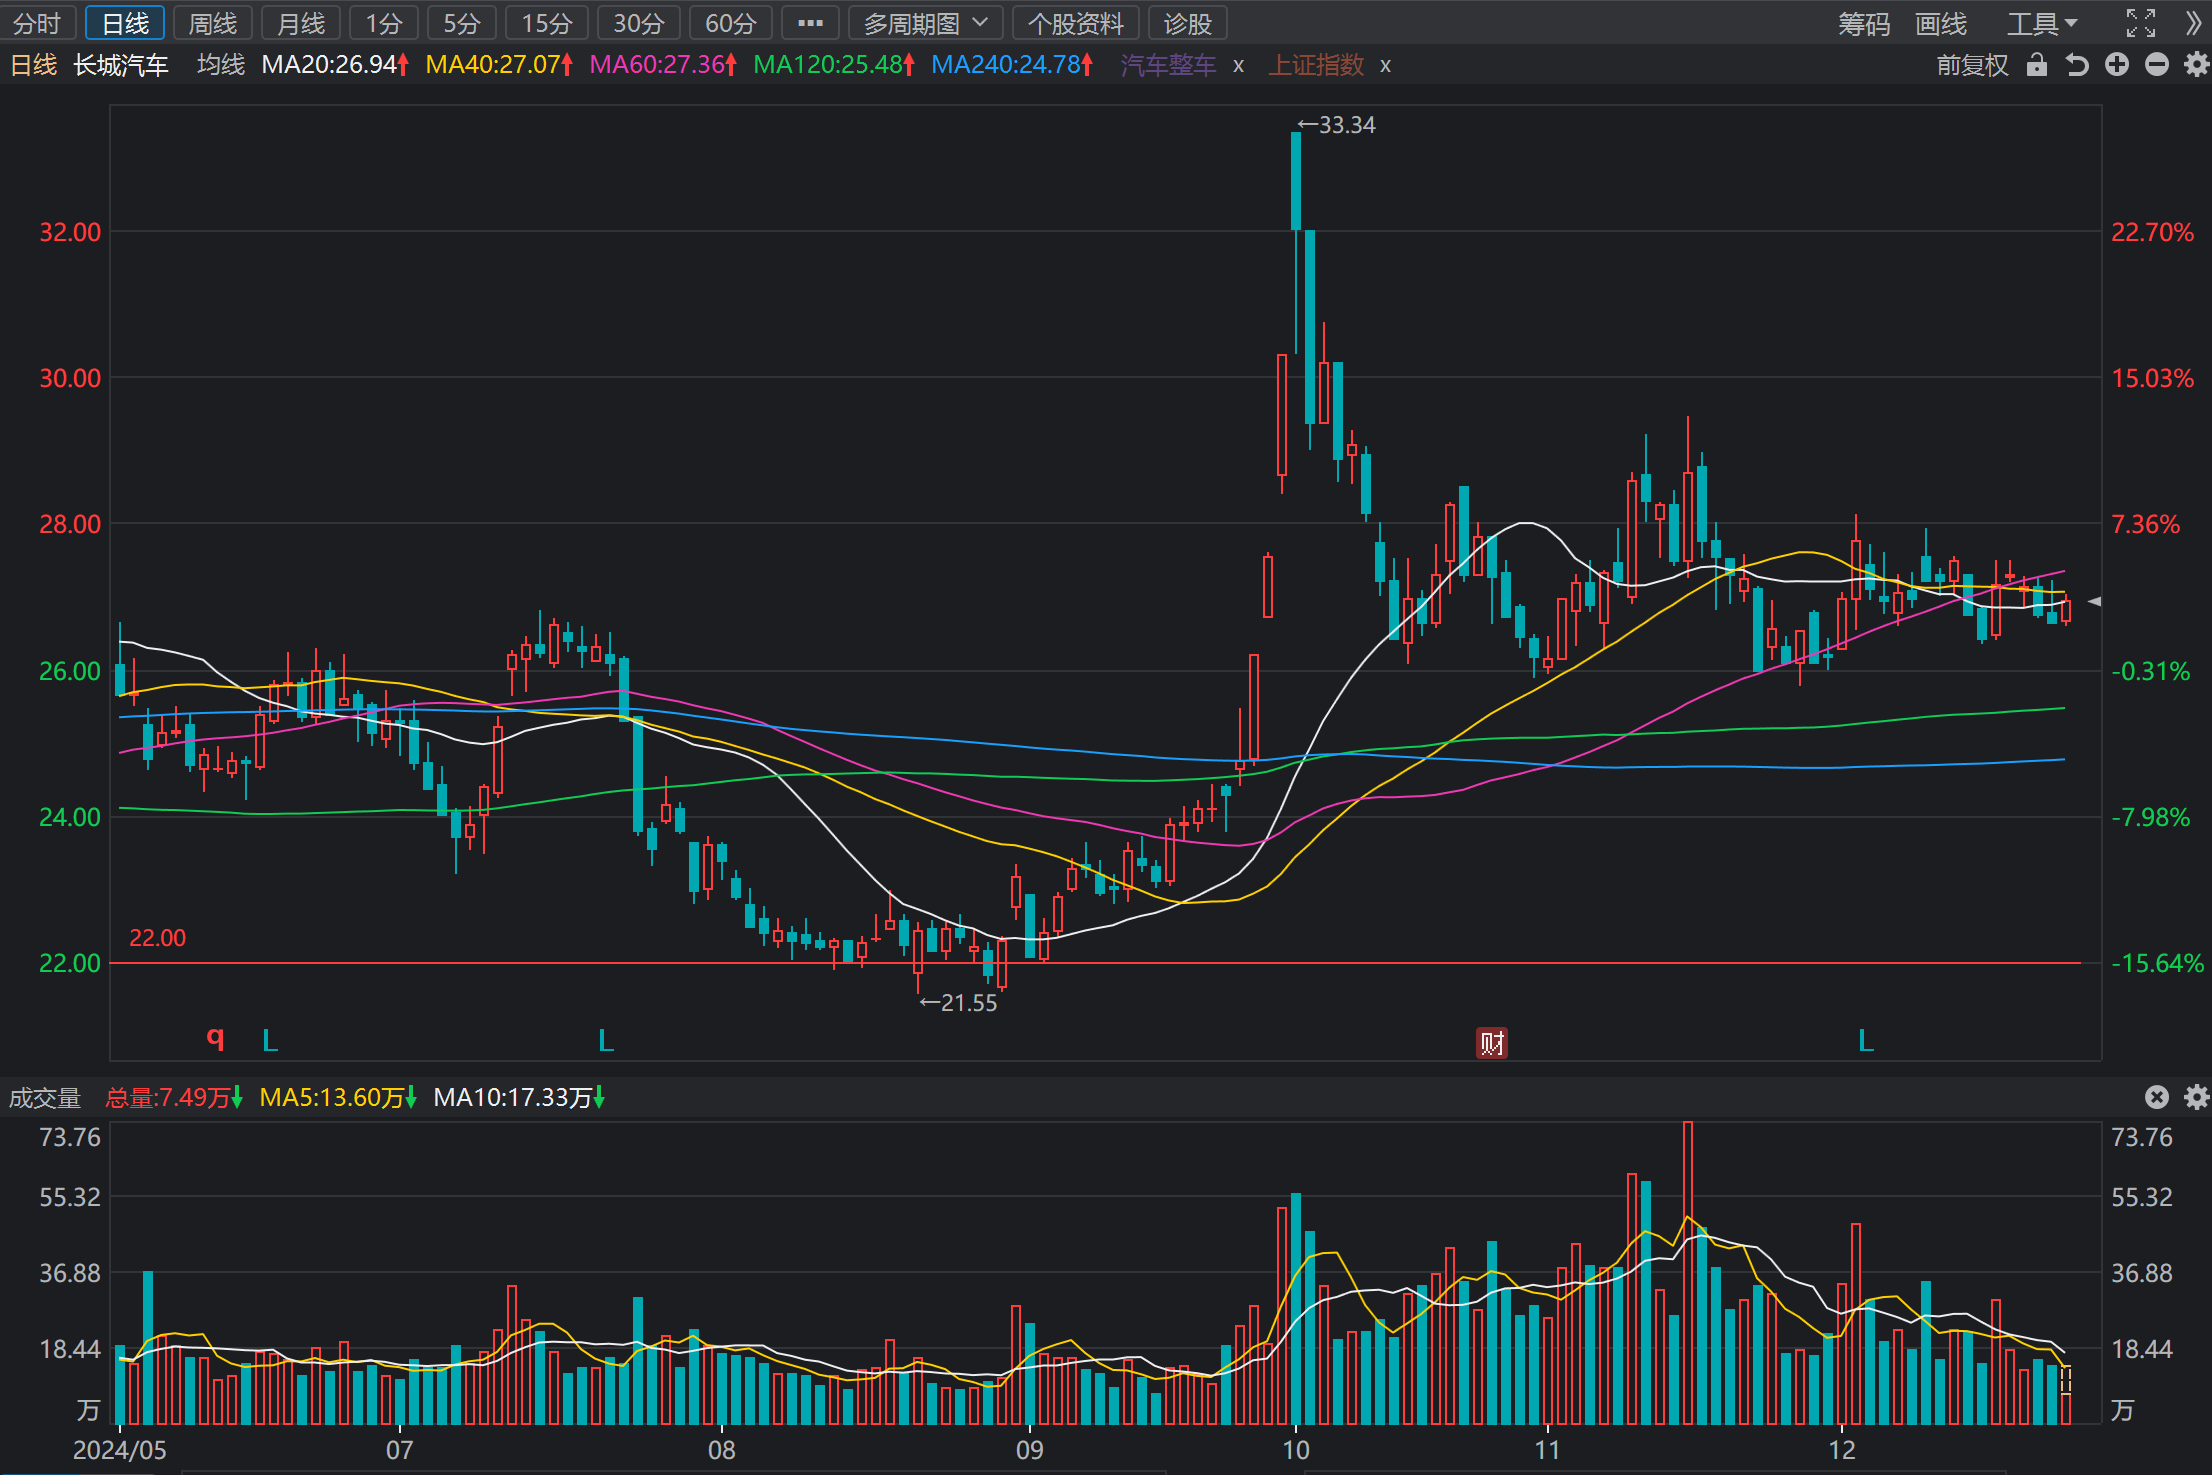Click the 筹码 chip distribution button
The height and width of the screenshot is (1475, 2212).
click(x=1863, y=23)
